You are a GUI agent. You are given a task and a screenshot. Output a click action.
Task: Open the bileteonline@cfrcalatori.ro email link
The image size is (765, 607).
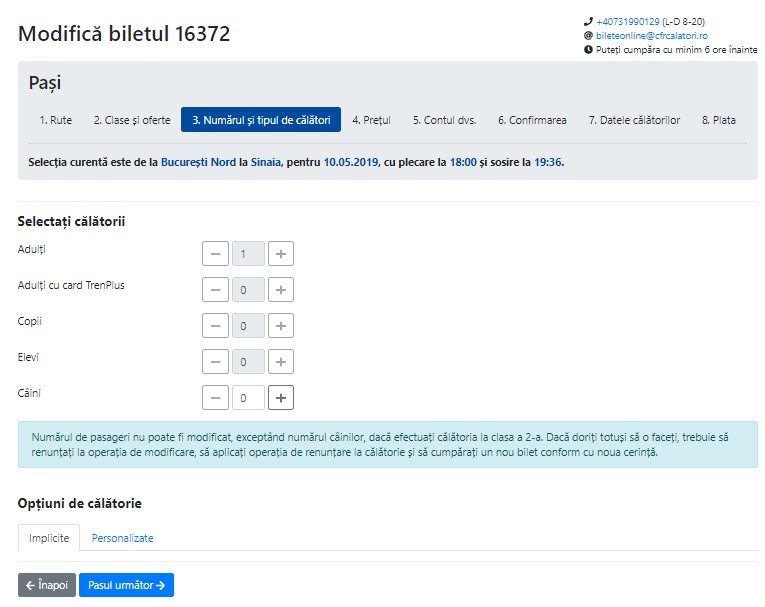(x=652, y=36)
